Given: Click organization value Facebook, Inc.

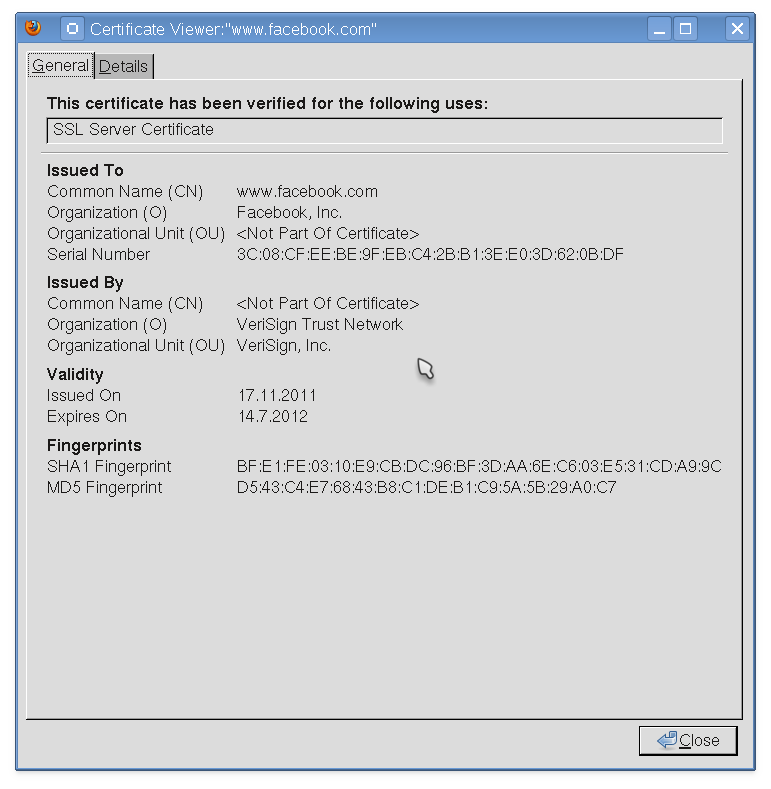Looking at the screenshot, I should 289,213.
